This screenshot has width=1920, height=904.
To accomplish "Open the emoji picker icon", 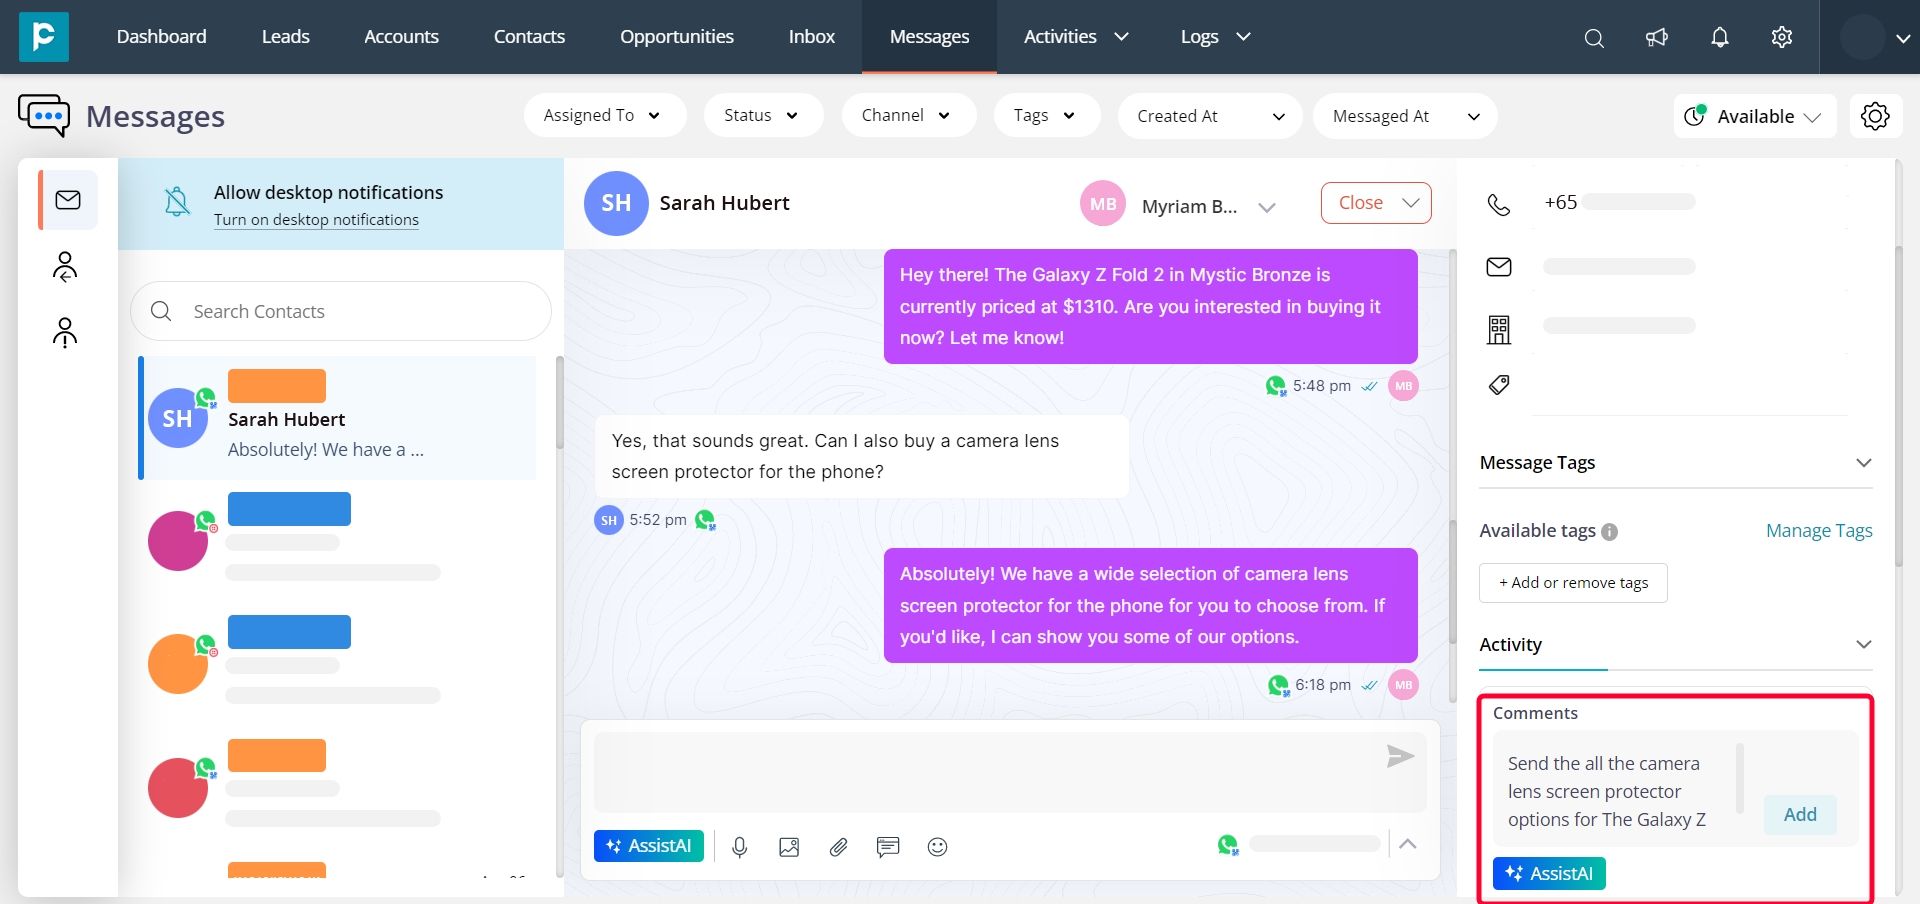I will 937,847.
